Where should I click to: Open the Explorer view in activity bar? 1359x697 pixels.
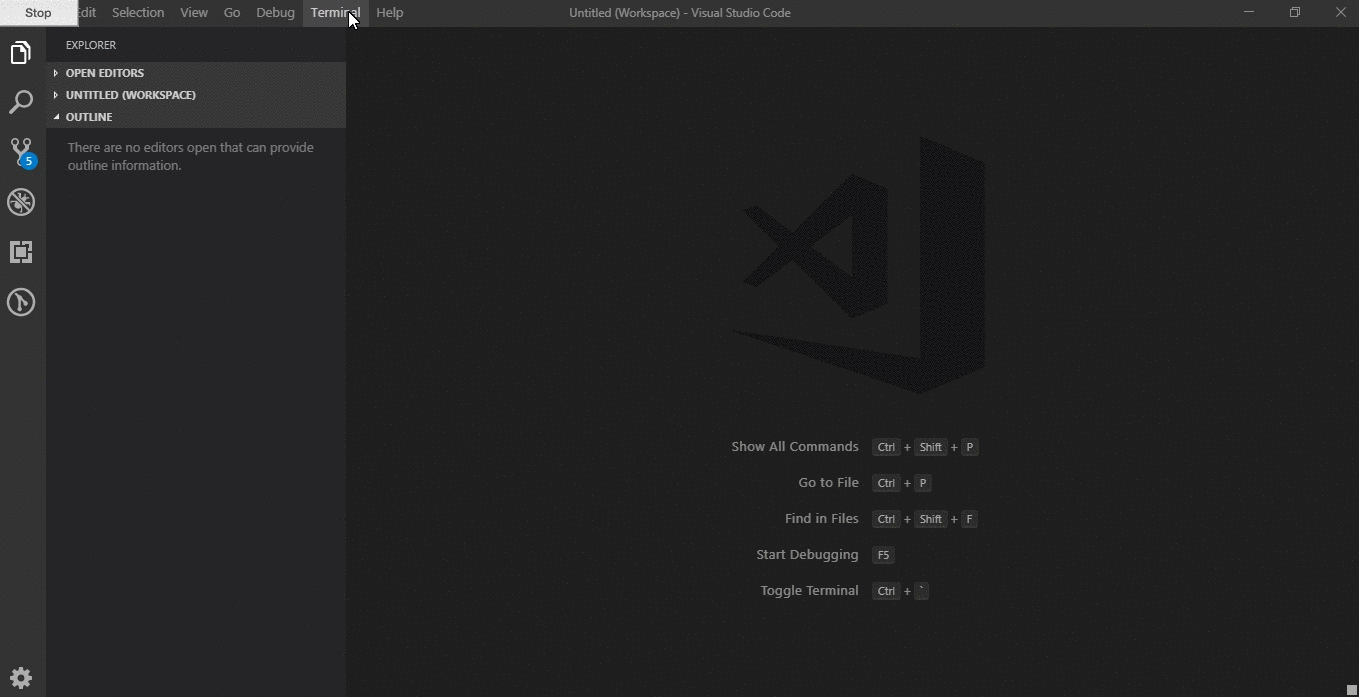tap(21, 53)
